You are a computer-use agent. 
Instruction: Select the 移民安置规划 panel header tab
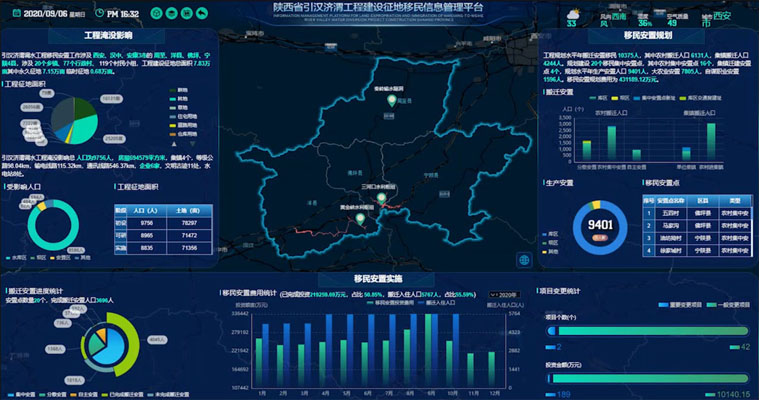(648, 35)
